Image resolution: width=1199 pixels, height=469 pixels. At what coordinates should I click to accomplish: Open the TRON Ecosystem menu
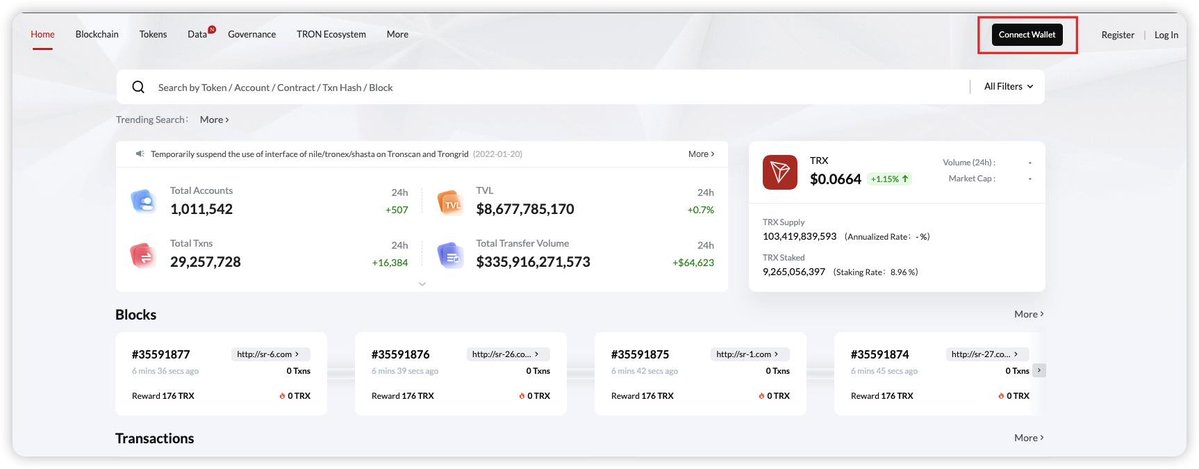coord(331,34)
